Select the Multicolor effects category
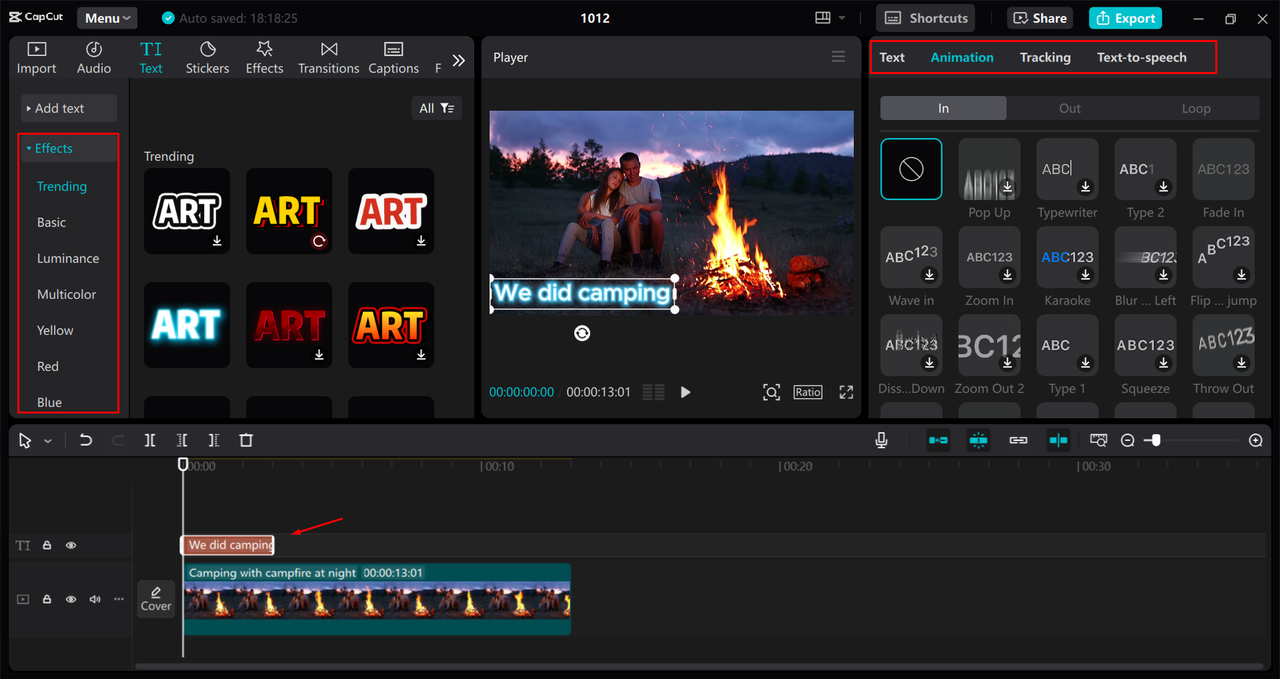1280x679 pixels. (x=67, y=294)
